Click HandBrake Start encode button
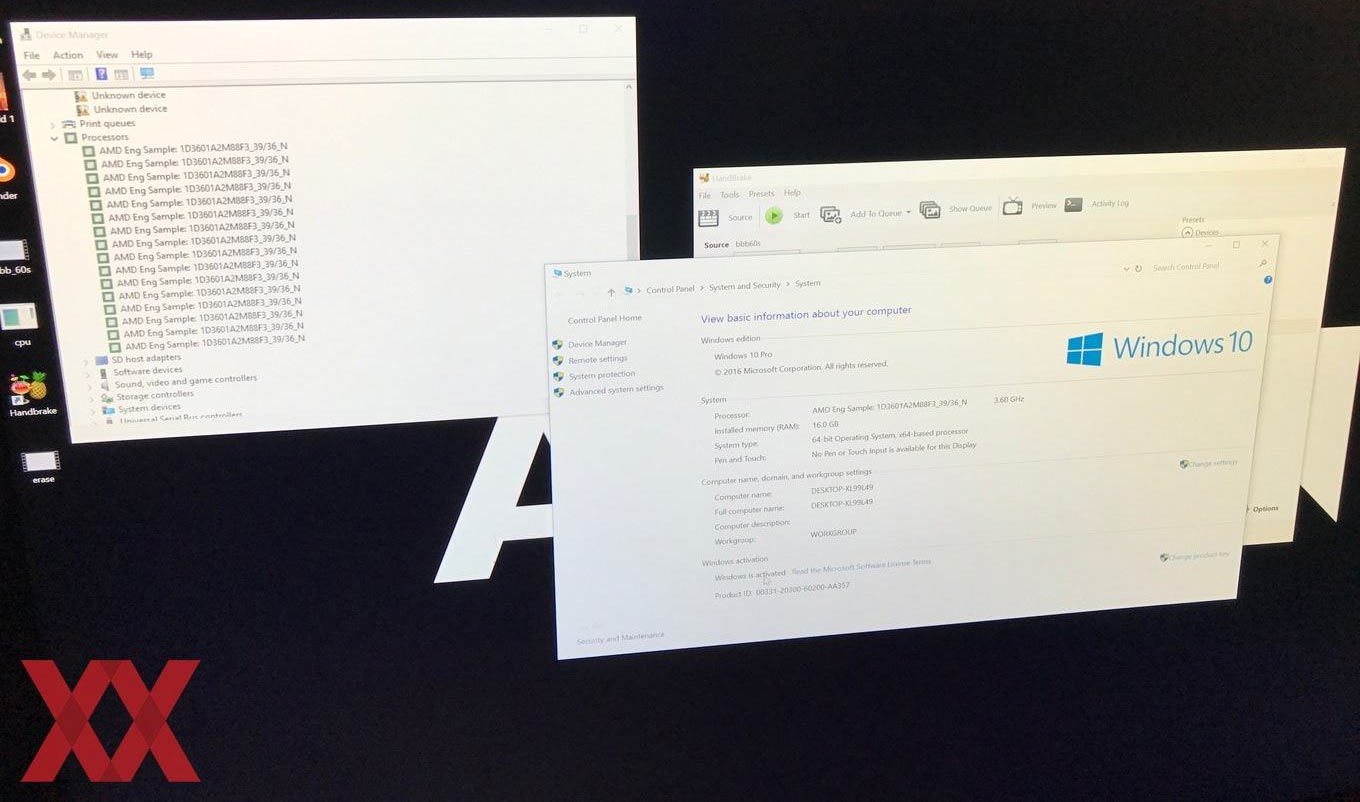 click(x=774, y=215)
